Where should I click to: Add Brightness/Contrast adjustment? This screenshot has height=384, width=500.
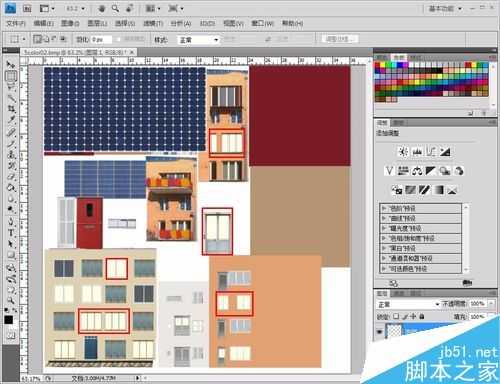(403, 152)
